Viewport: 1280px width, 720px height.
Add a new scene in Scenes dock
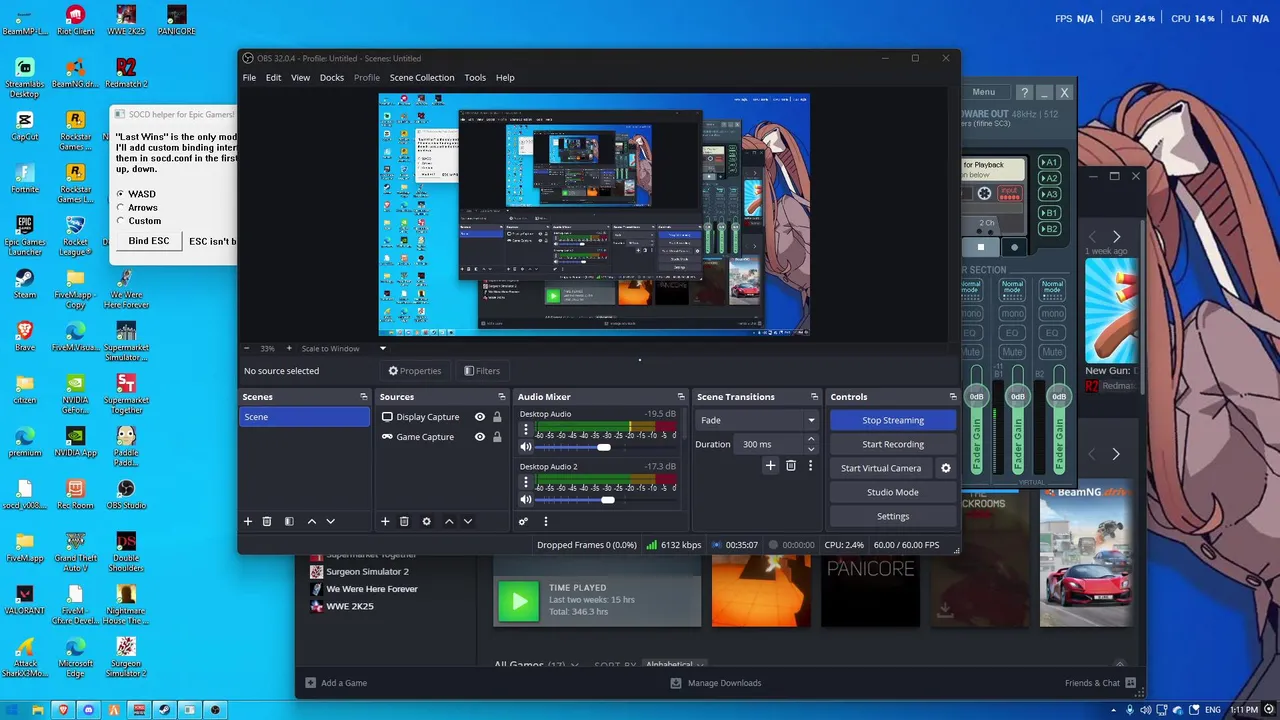click(248, 521)
